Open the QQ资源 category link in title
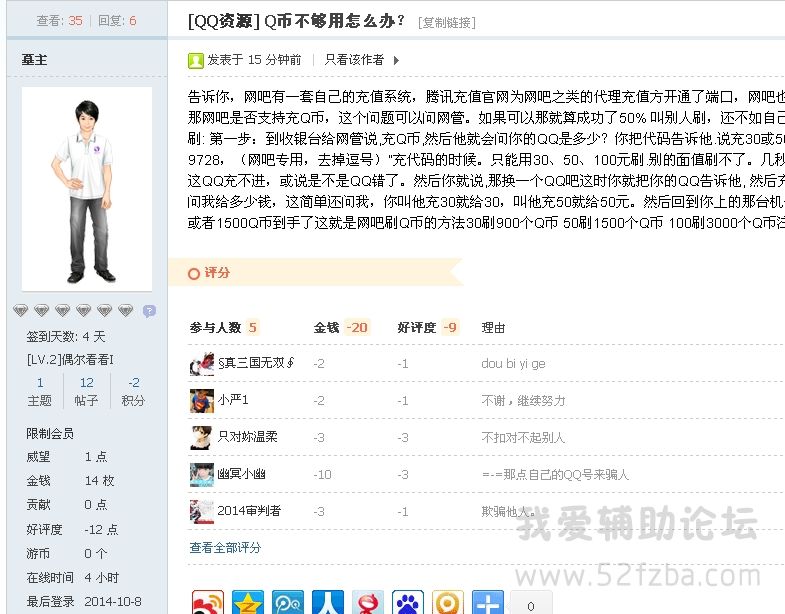The width and height of the screenshot is (785, 614). pos(224,21)
